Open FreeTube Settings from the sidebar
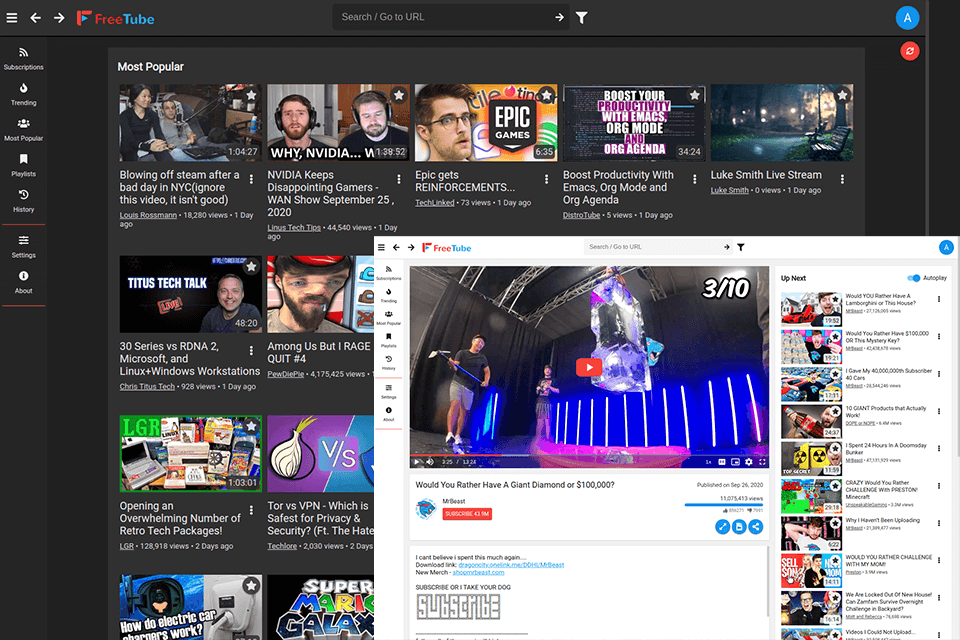Image resolution: width=960 pixels, height=640 pixels. click(23, 246)
